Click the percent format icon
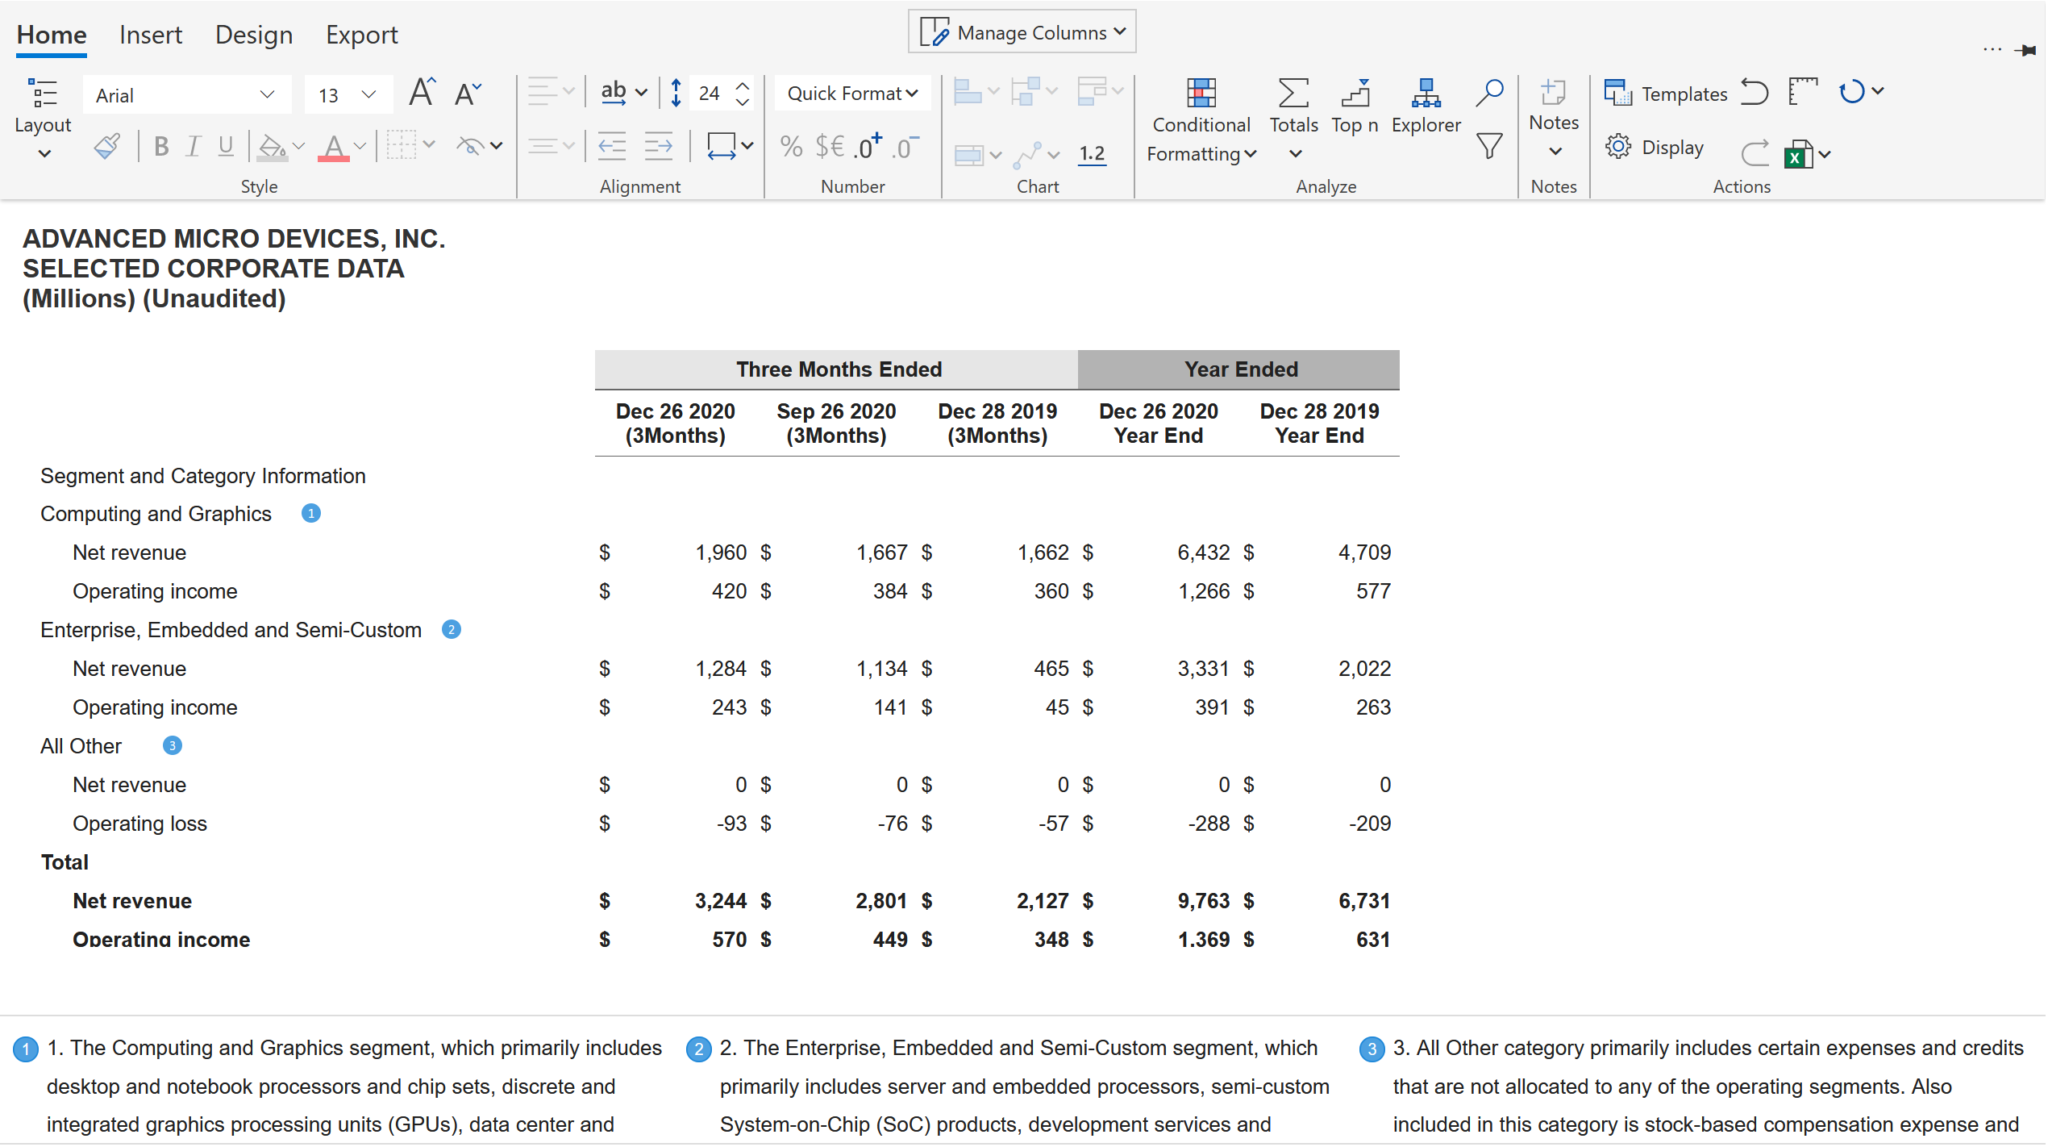This screenshot has width=2048, height=1147. (790, 146)
